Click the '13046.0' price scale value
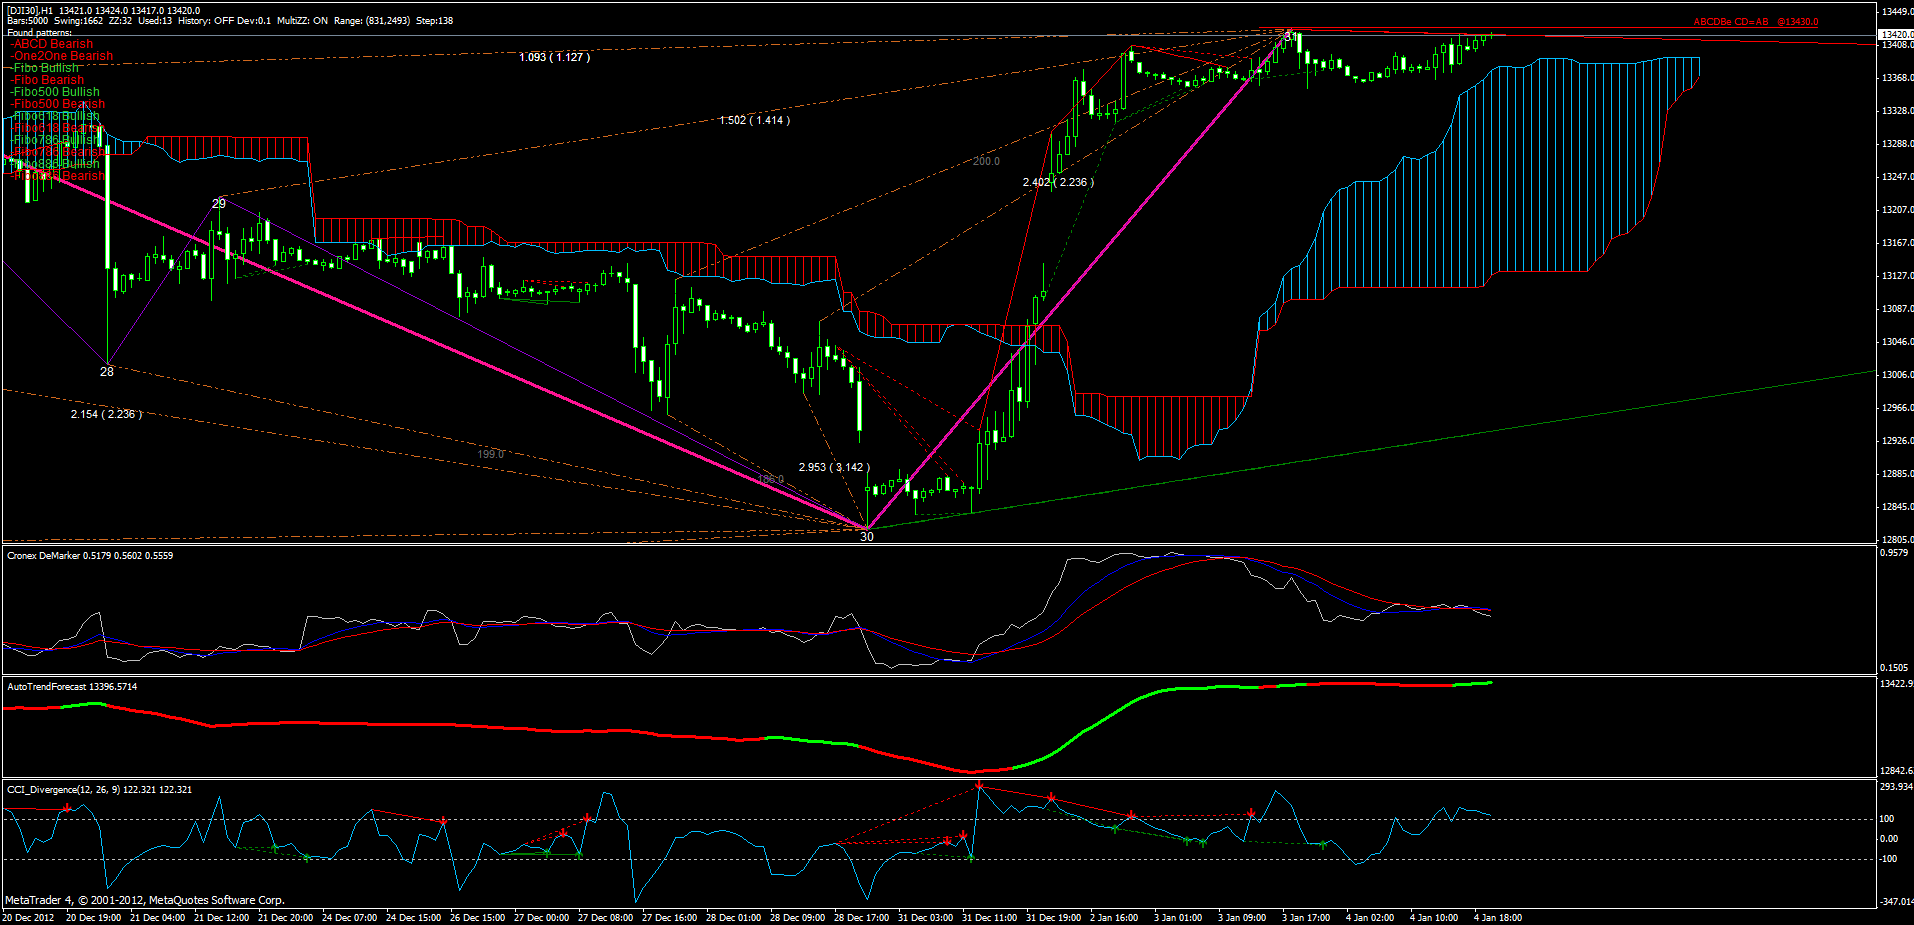This screenshot has width=1914, height=925. coord(1897,342)
